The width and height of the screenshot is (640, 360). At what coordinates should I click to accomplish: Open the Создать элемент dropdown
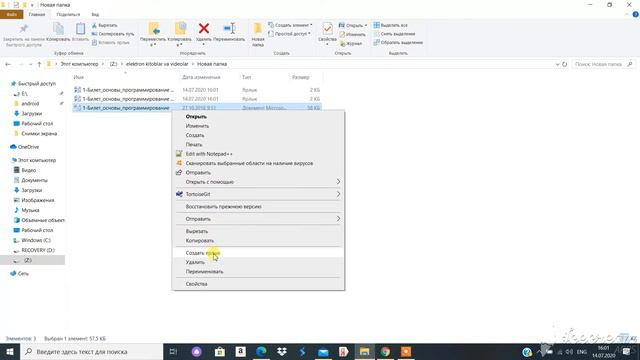(290, 25)
